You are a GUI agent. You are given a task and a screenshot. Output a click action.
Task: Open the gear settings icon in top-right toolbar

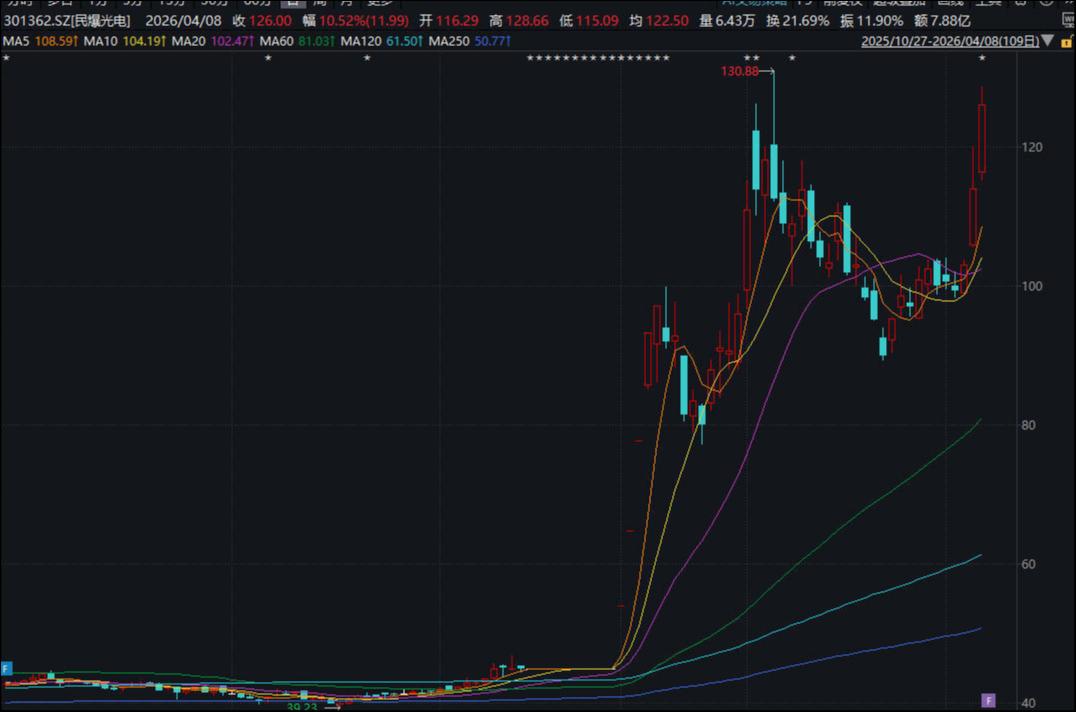pyautogui.click(x=1020, y=5)
